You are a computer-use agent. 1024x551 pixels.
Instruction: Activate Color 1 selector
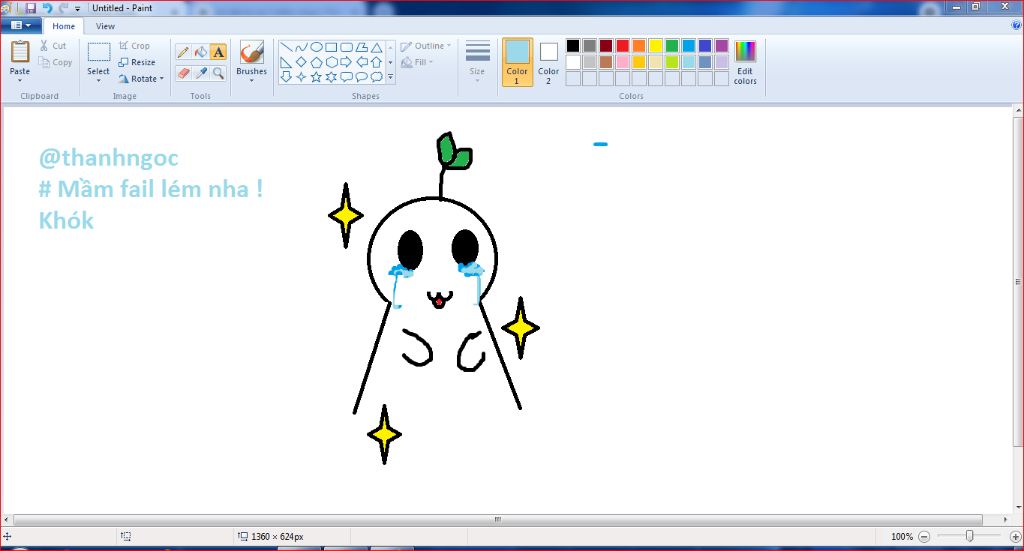click(517, 62)
